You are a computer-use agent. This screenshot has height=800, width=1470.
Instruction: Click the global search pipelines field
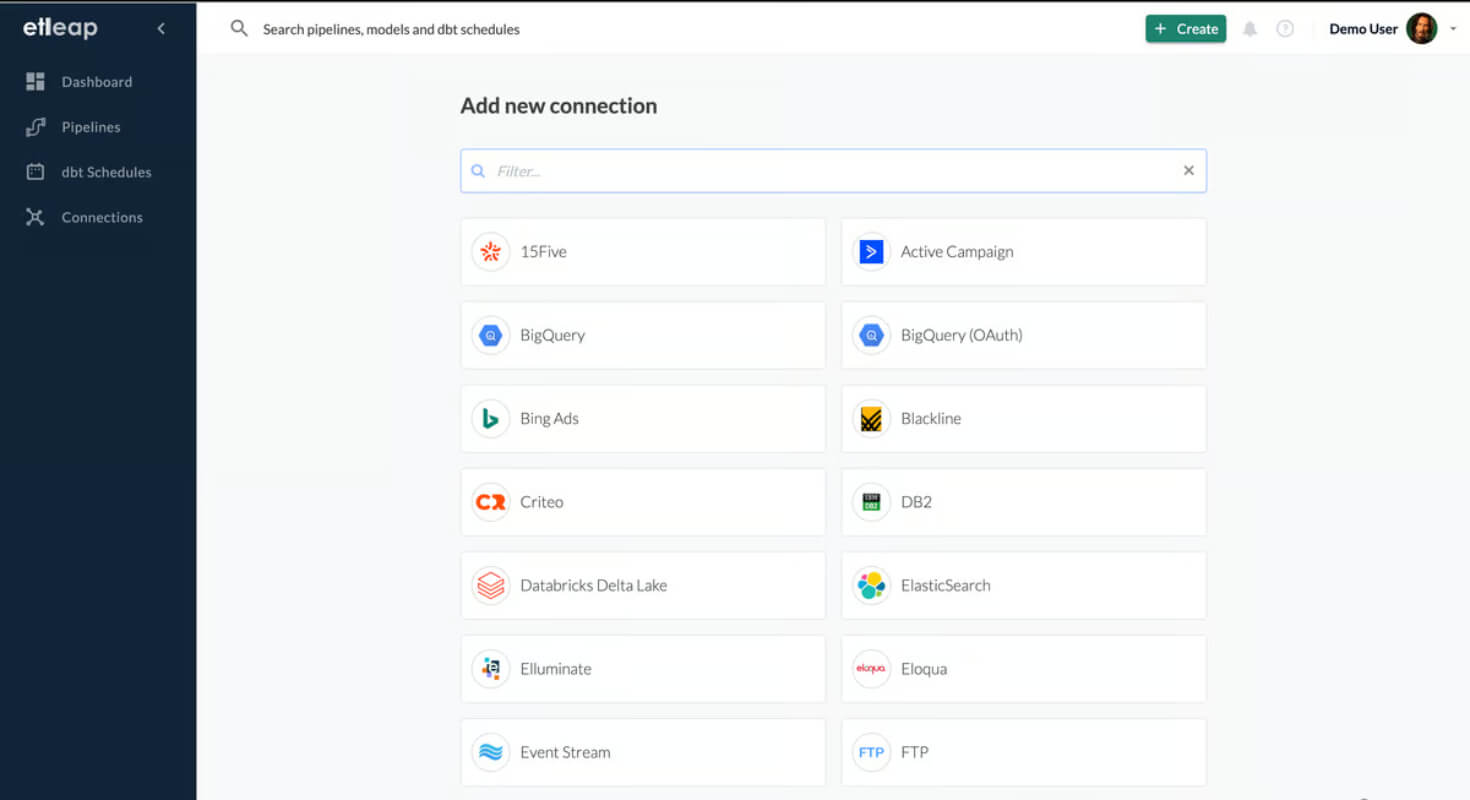[x=391, y=30]
